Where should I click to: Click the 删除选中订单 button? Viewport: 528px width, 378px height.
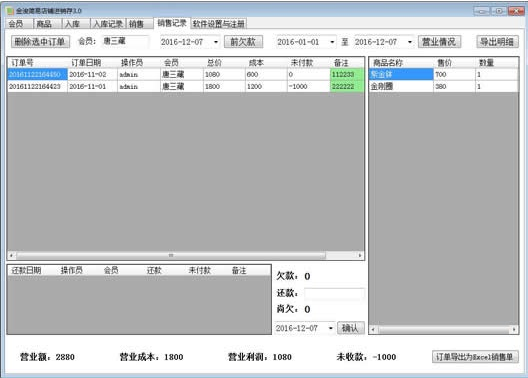40,42
